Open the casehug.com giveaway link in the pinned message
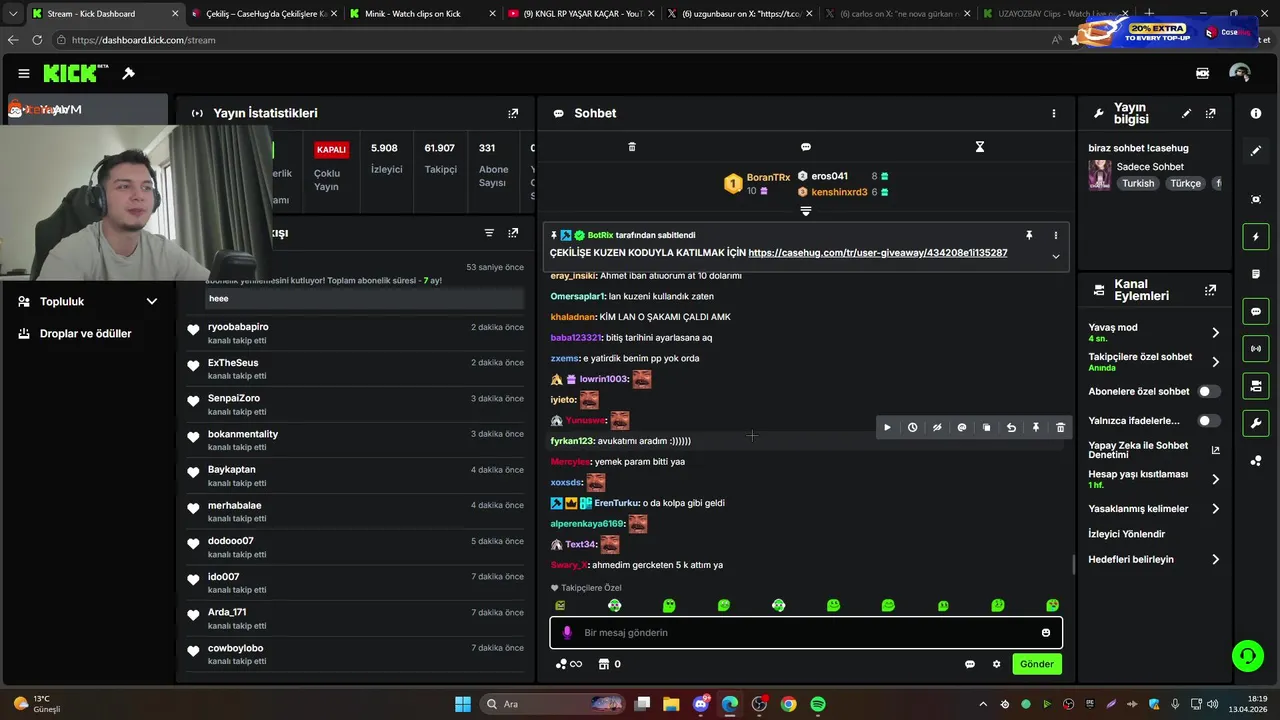The height and width of the screenshot is (720, 1280). pos(878,253)
